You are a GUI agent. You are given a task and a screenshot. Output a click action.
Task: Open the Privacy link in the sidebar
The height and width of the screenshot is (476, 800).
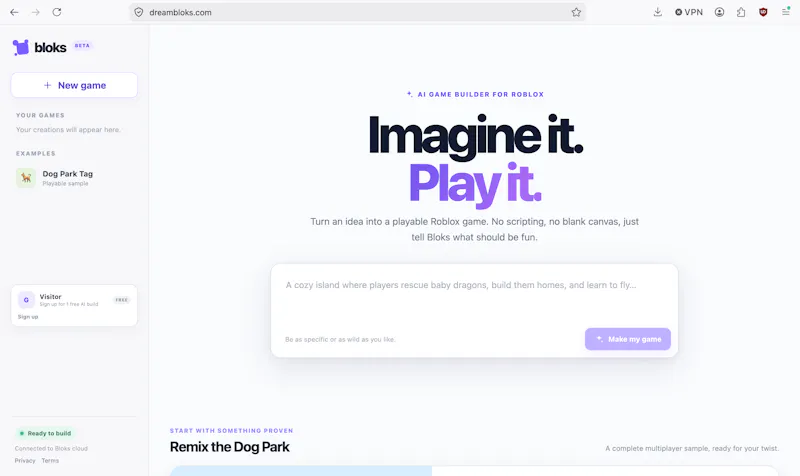25,461
